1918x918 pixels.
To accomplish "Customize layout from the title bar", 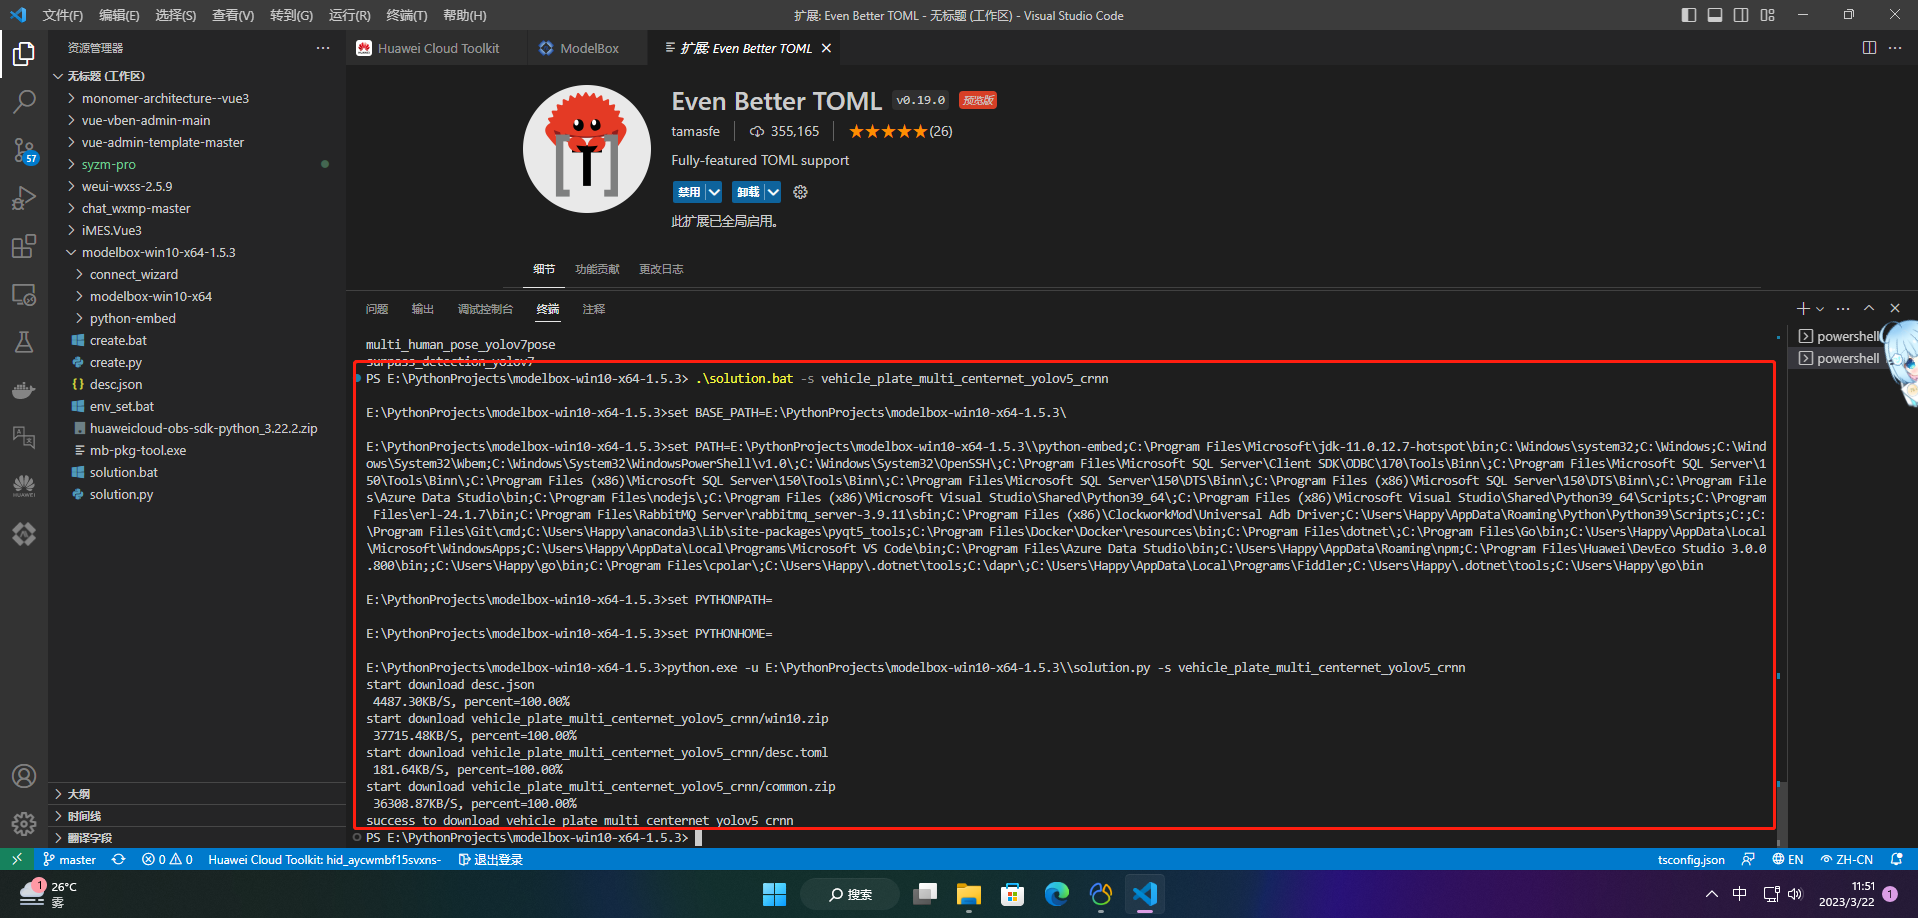I will 1767,15.
